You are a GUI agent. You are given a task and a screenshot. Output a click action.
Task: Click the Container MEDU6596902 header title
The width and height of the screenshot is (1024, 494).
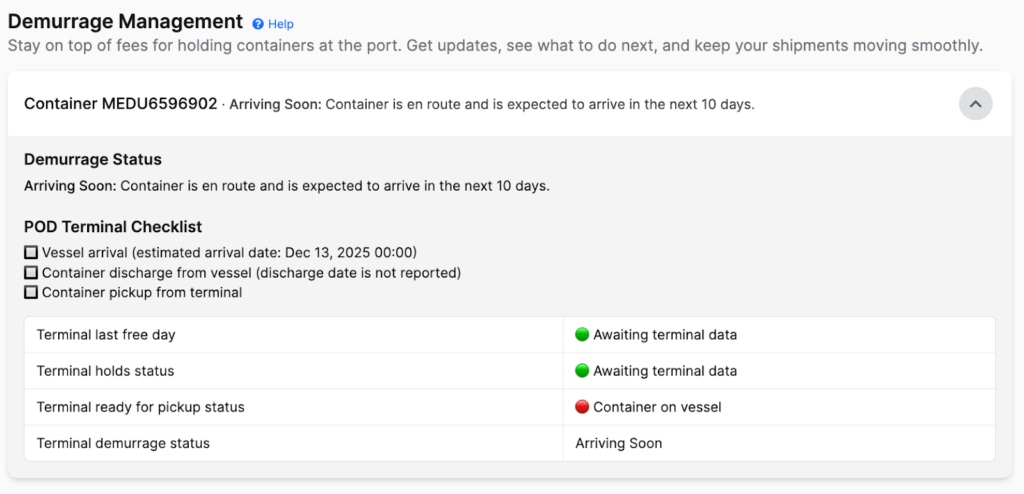[120, 103]
